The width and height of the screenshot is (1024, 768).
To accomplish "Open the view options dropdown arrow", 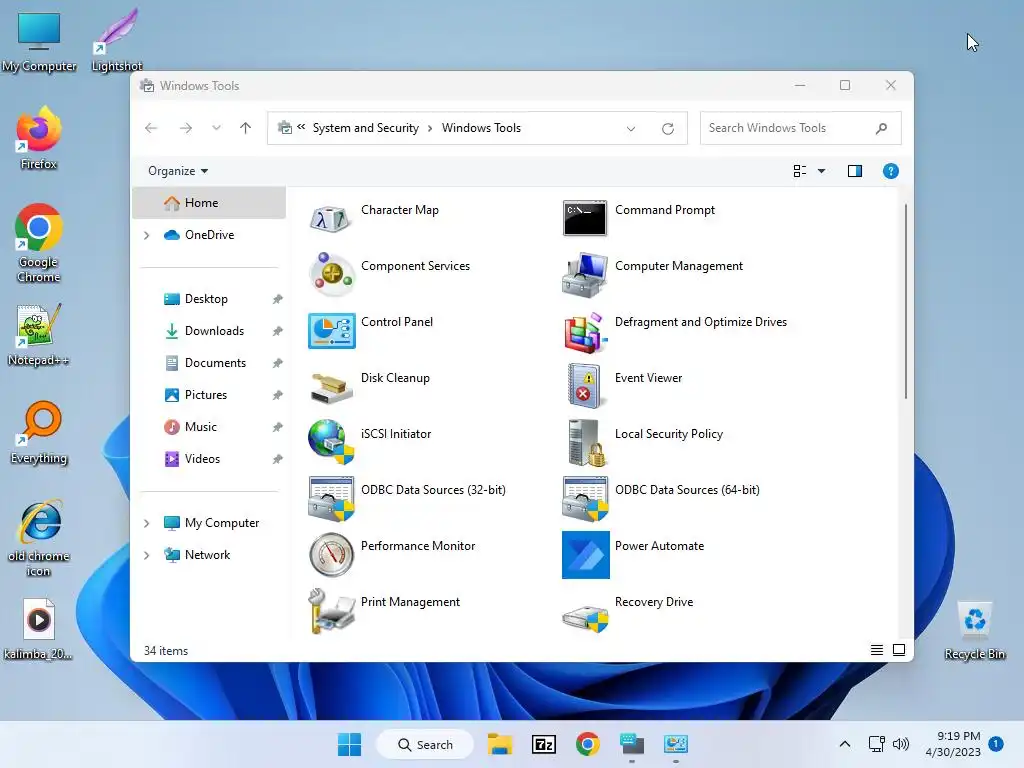I will 822,171.
